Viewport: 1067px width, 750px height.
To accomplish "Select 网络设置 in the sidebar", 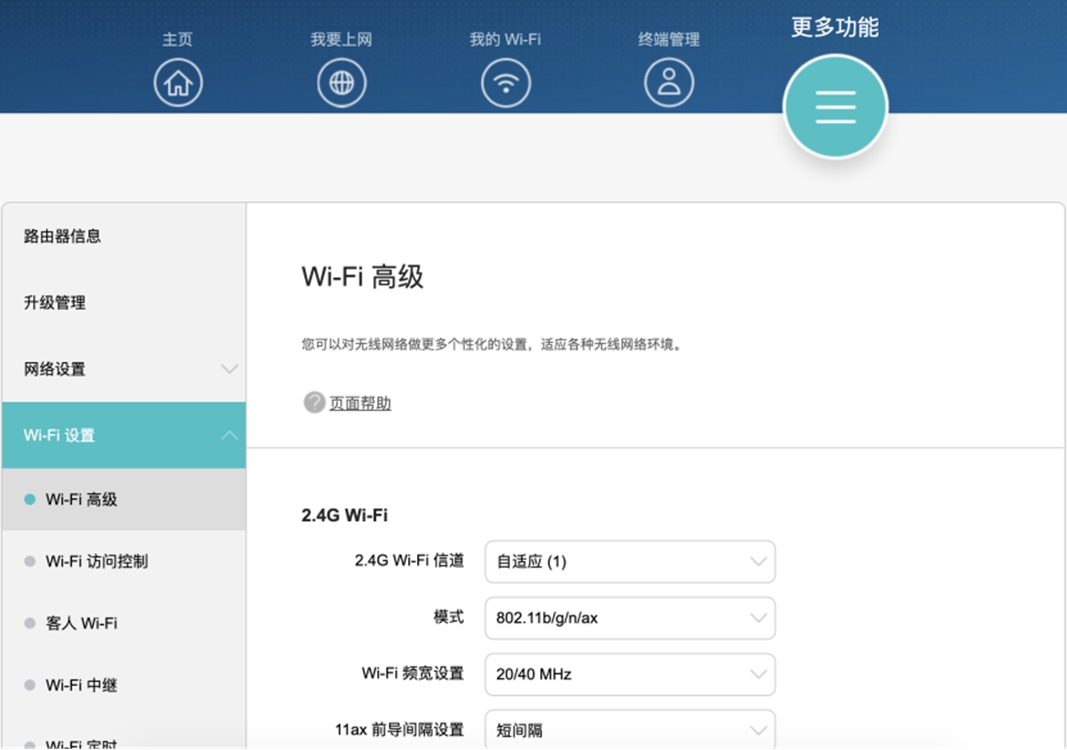I will 123,369.
